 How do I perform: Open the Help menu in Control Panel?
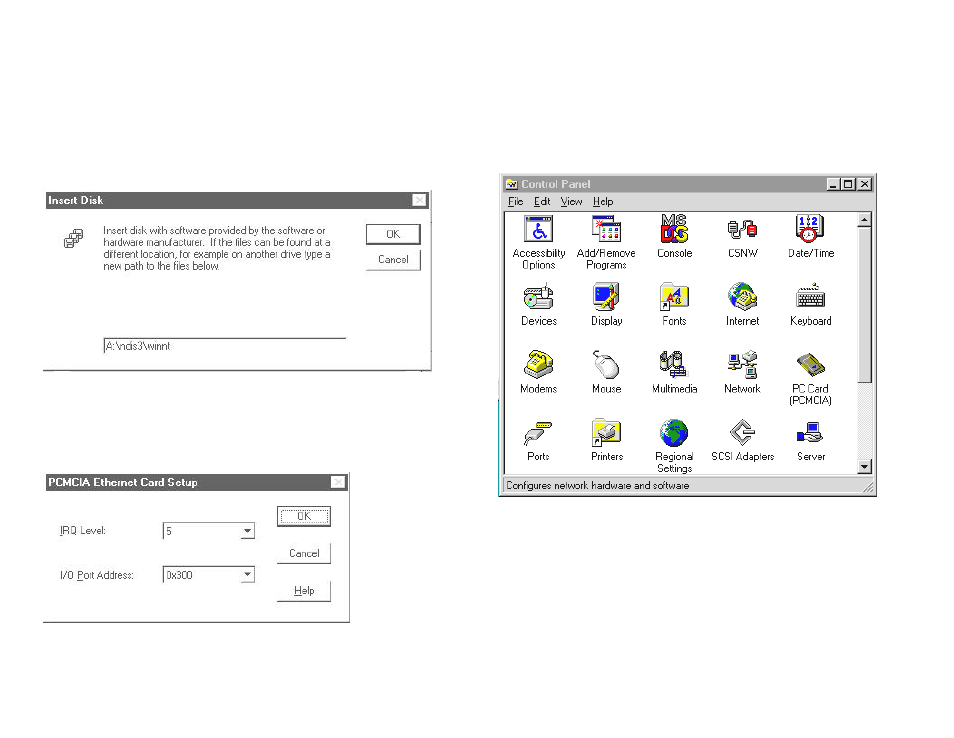pyautogui.click(x=603, y=201)
